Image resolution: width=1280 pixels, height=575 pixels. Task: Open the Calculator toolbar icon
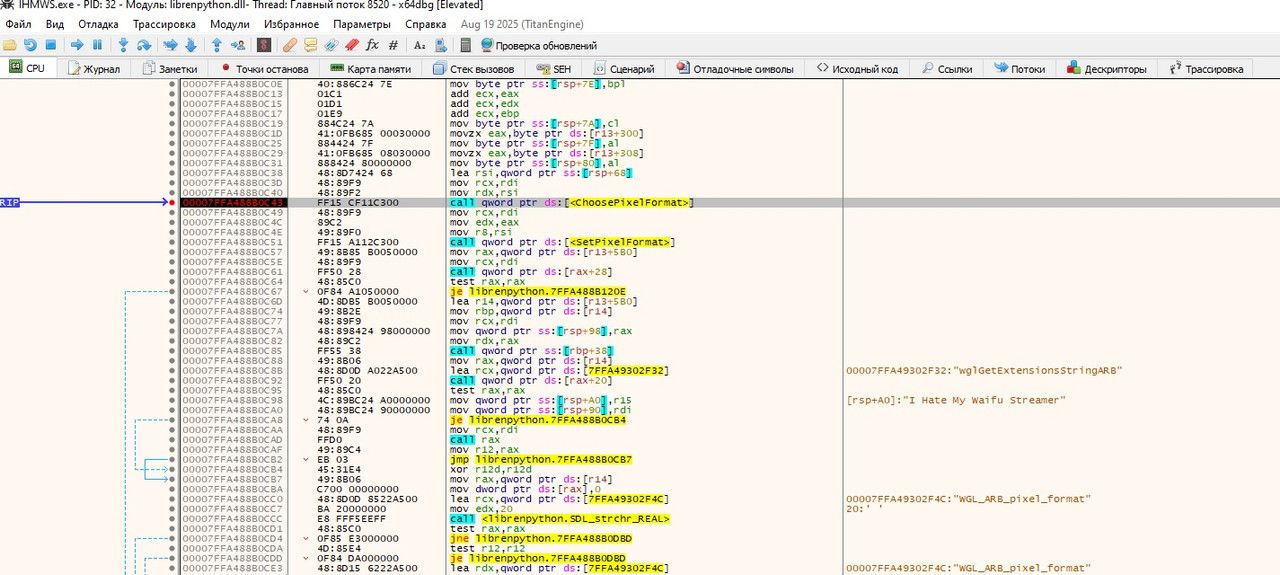point(466,45)
